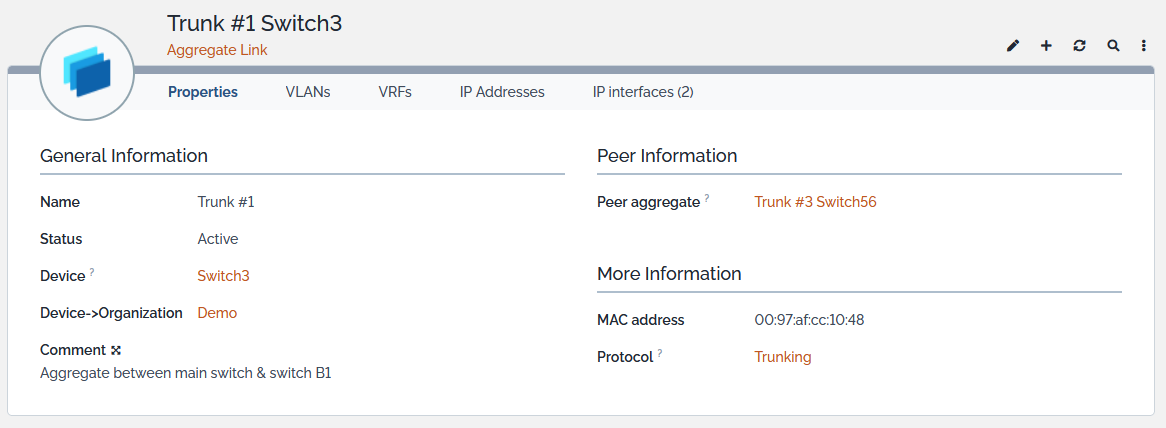Image resolution: width=1166 pixels, height=428 pixels.
Task: Click the plus icon to add new
Action: pos(1046,46)
